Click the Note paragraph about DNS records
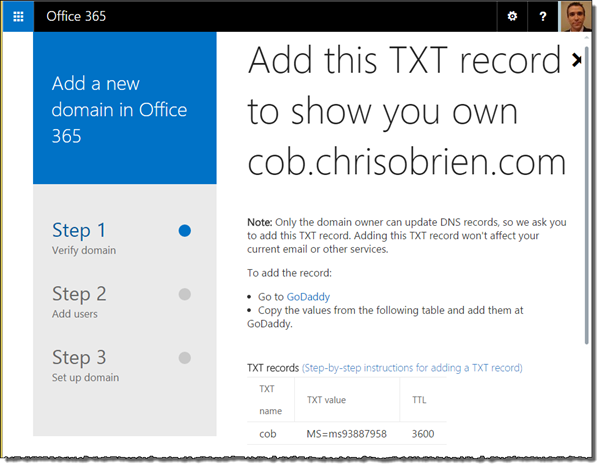 (407, 236)
